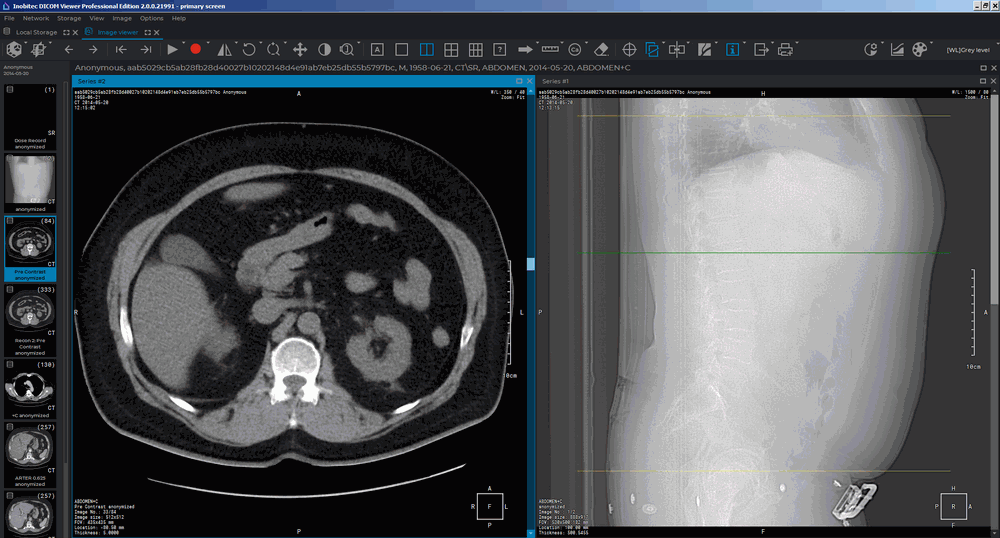Detach the Image viewer tab
The image size is (1000, 538).
point(148,32)
